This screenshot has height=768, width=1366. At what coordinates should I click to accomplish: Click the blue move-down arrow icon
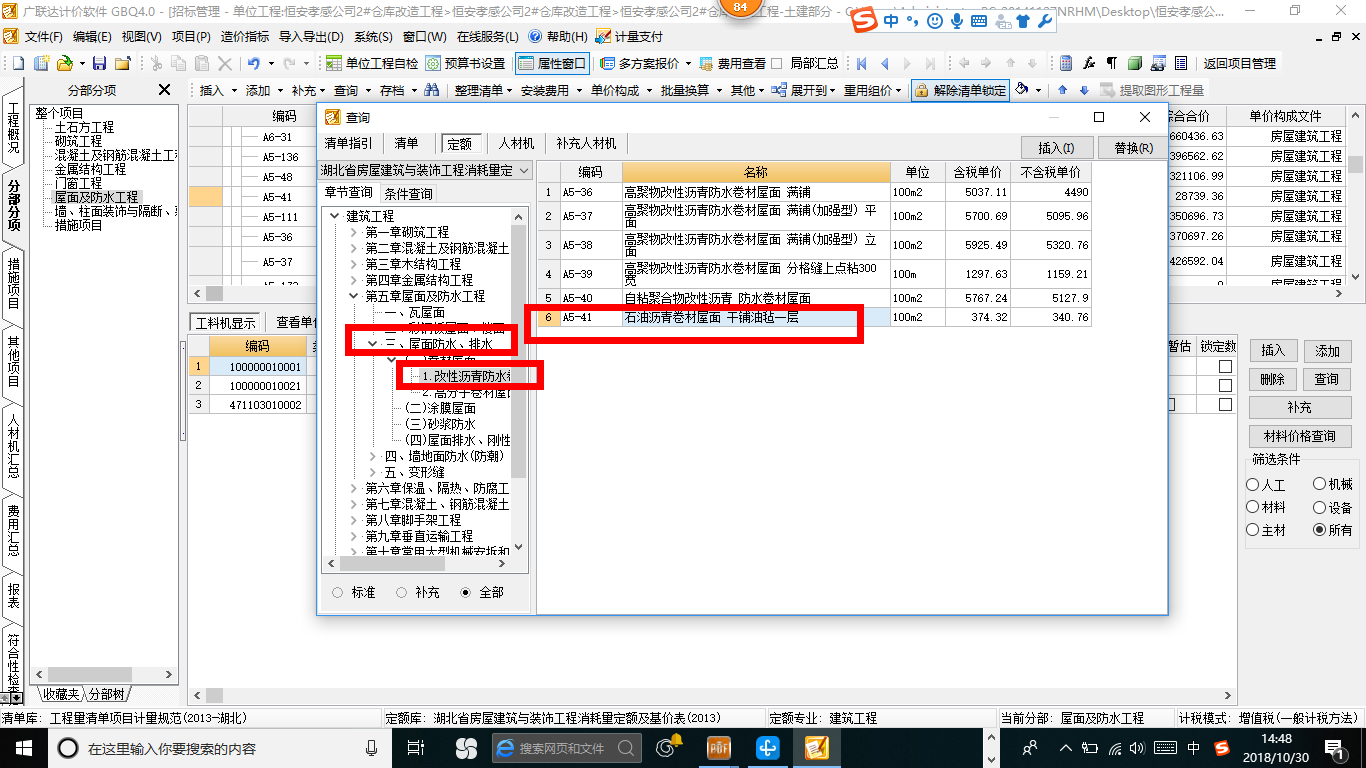(1084, 90)
